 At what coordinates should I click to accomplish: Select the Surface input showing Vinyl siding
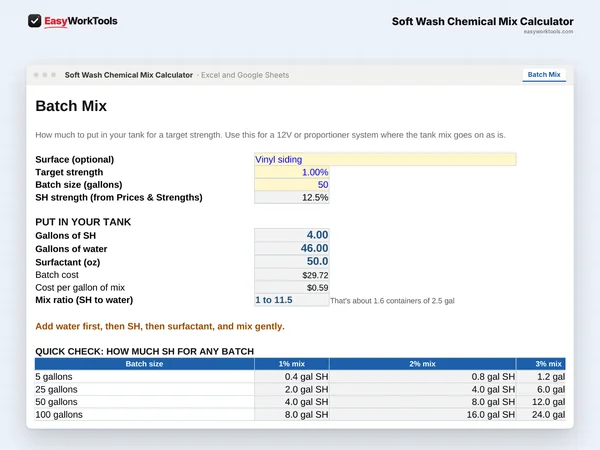click(385, 160)
